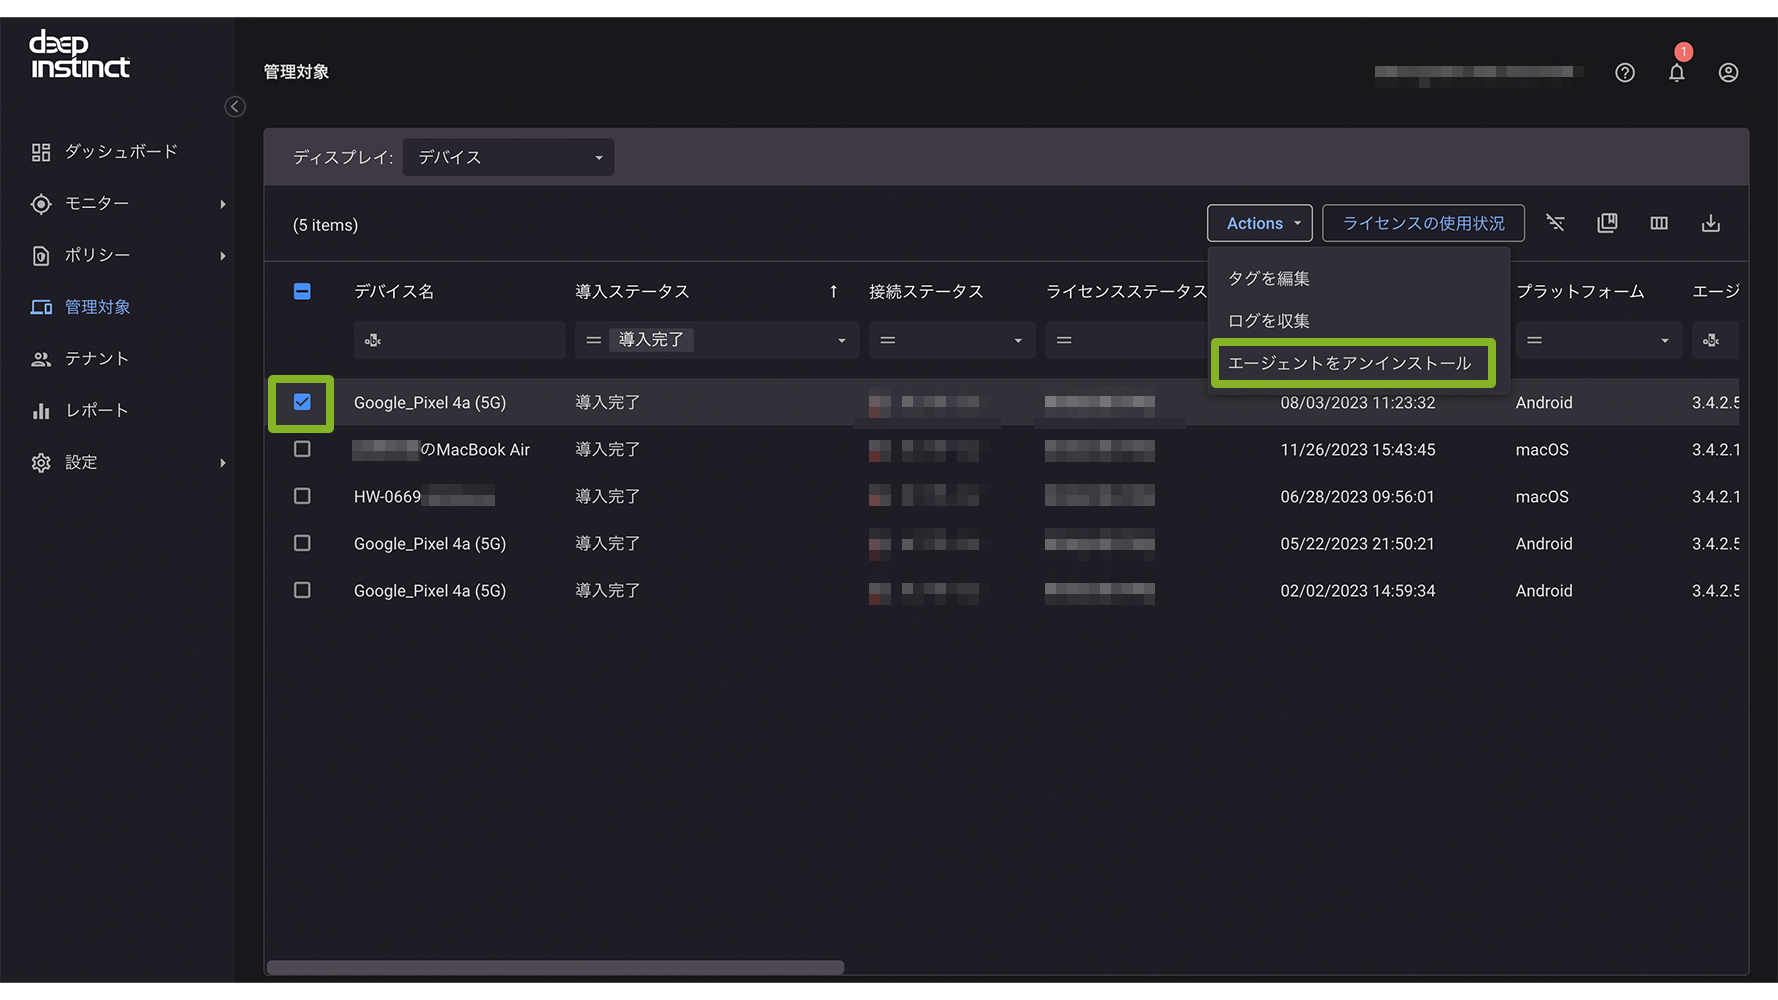The image size is (1778, 1000).
Task: Collapse the sidebar with the chevron button
Action: [235, 107]
